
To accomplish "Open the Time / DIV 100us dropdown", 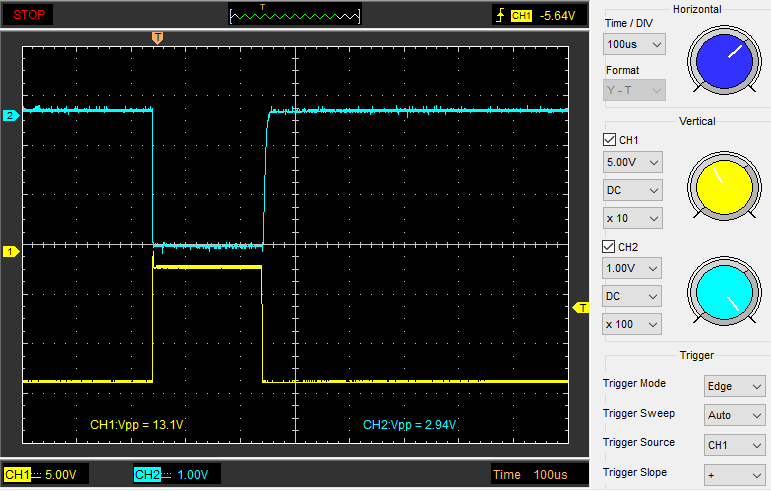I will click(634, 45).
